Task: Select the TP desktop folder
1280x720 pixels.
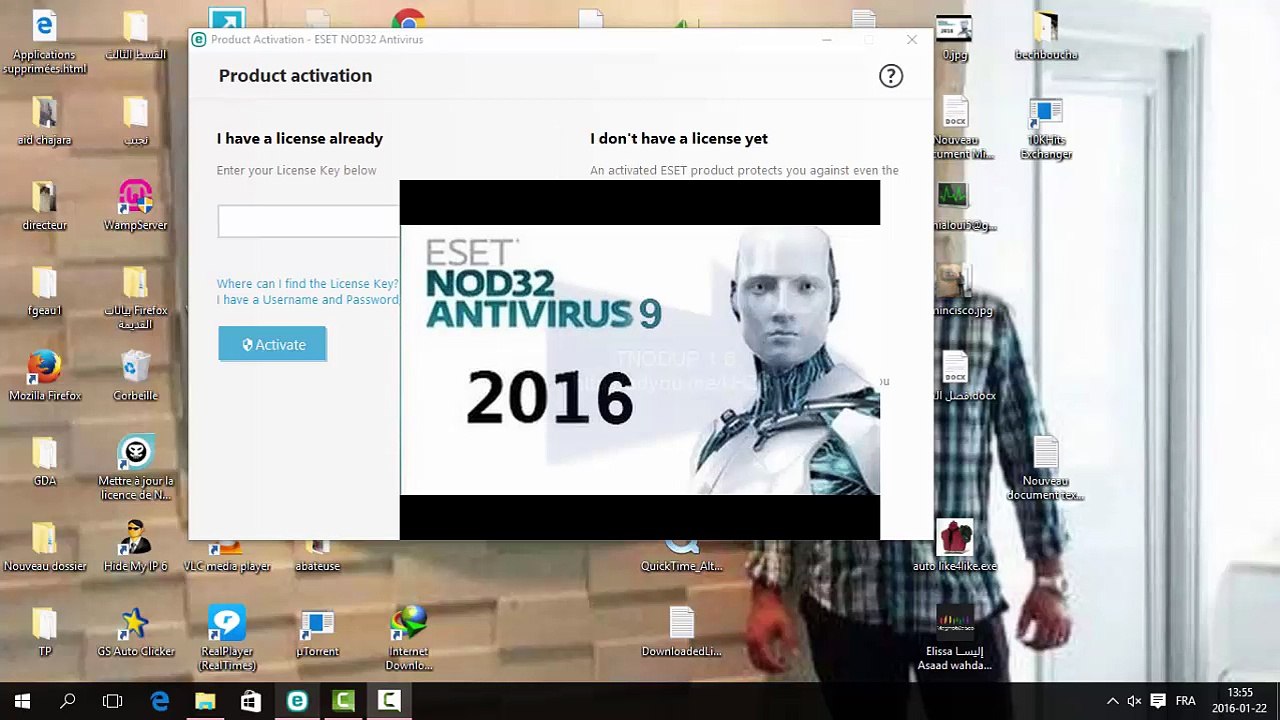Action: click(45, 632)
